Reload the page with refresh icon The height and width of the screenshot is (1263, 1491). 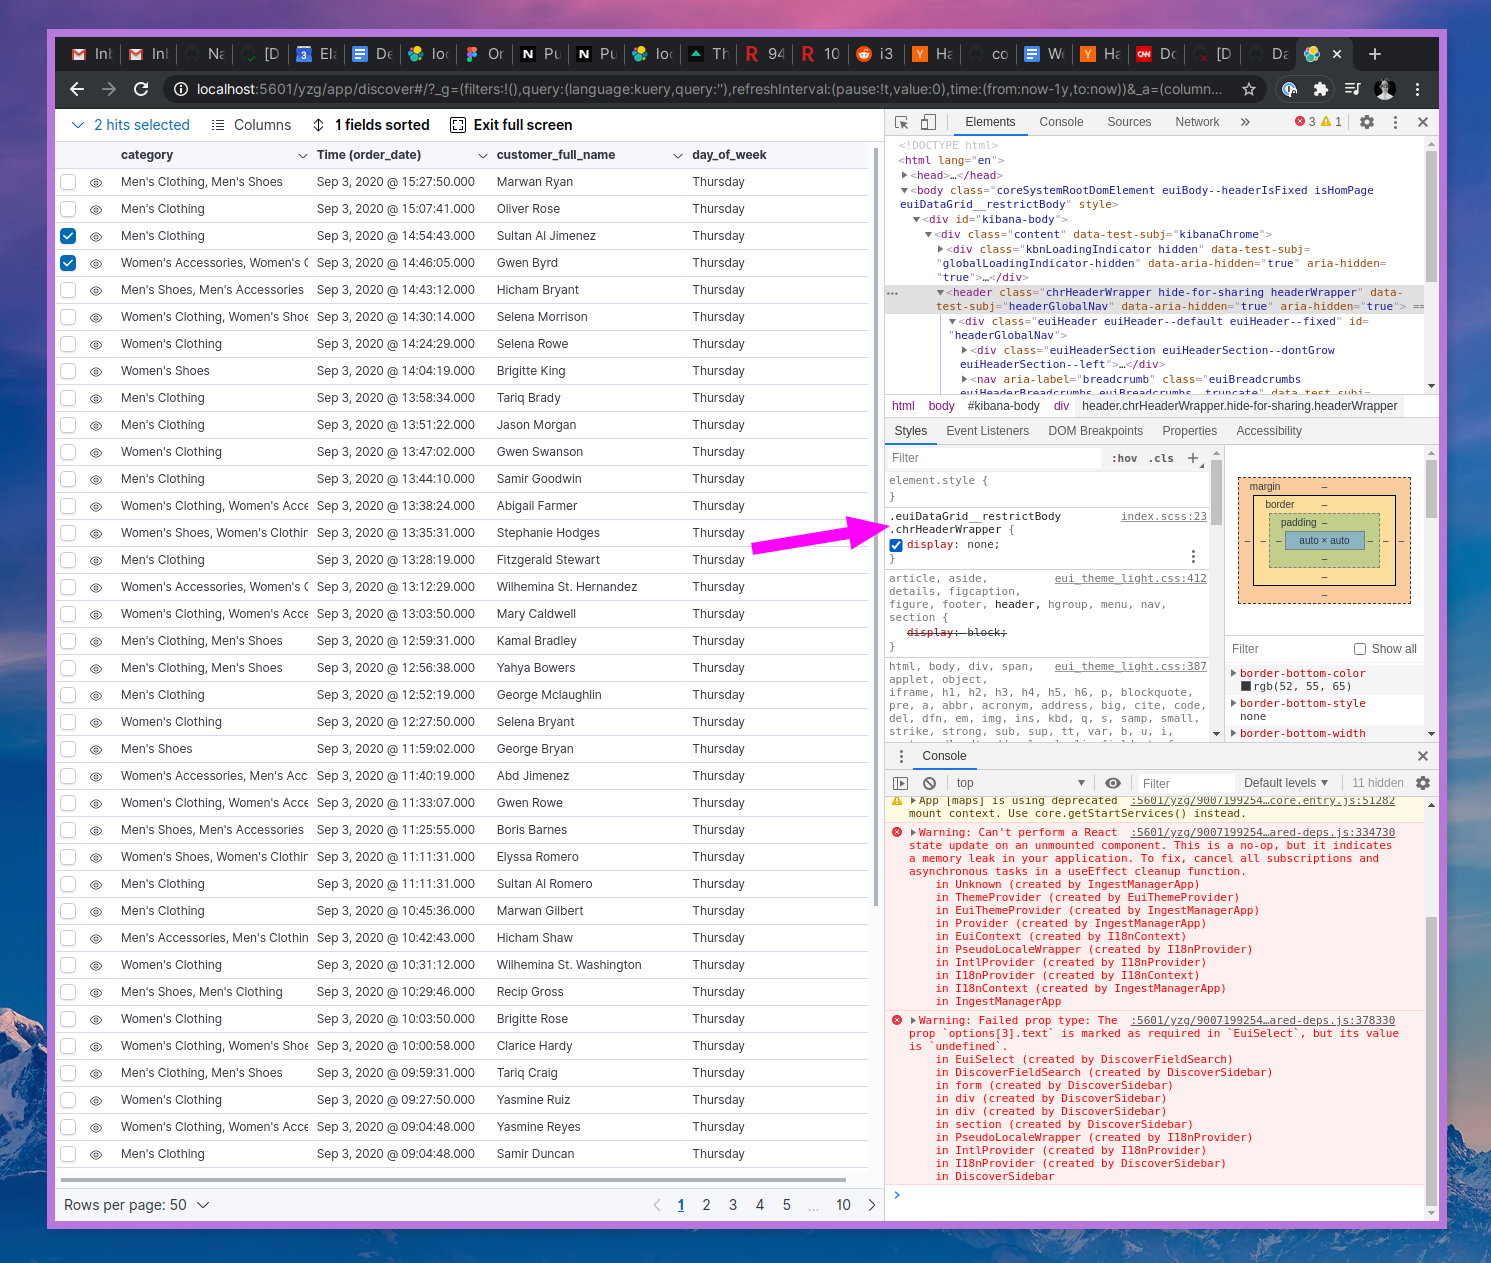(141, 89)
